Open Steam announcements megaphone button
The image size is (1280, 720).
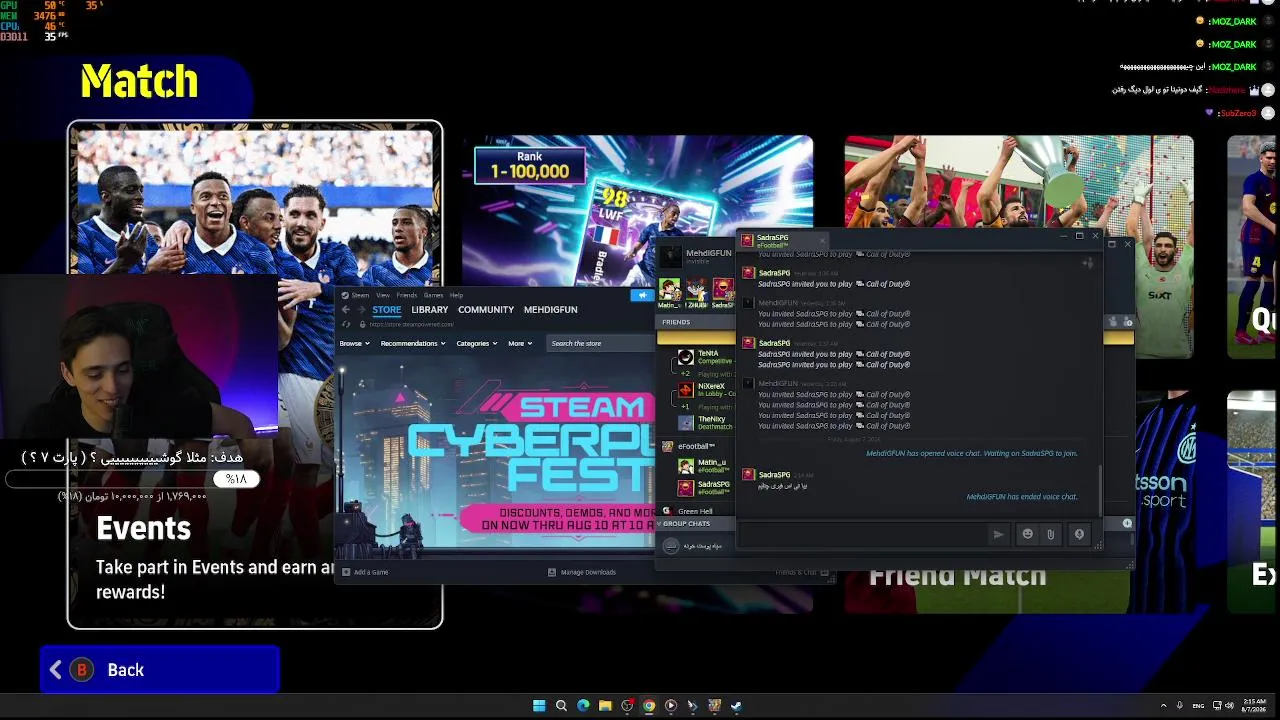click(641, 295)
